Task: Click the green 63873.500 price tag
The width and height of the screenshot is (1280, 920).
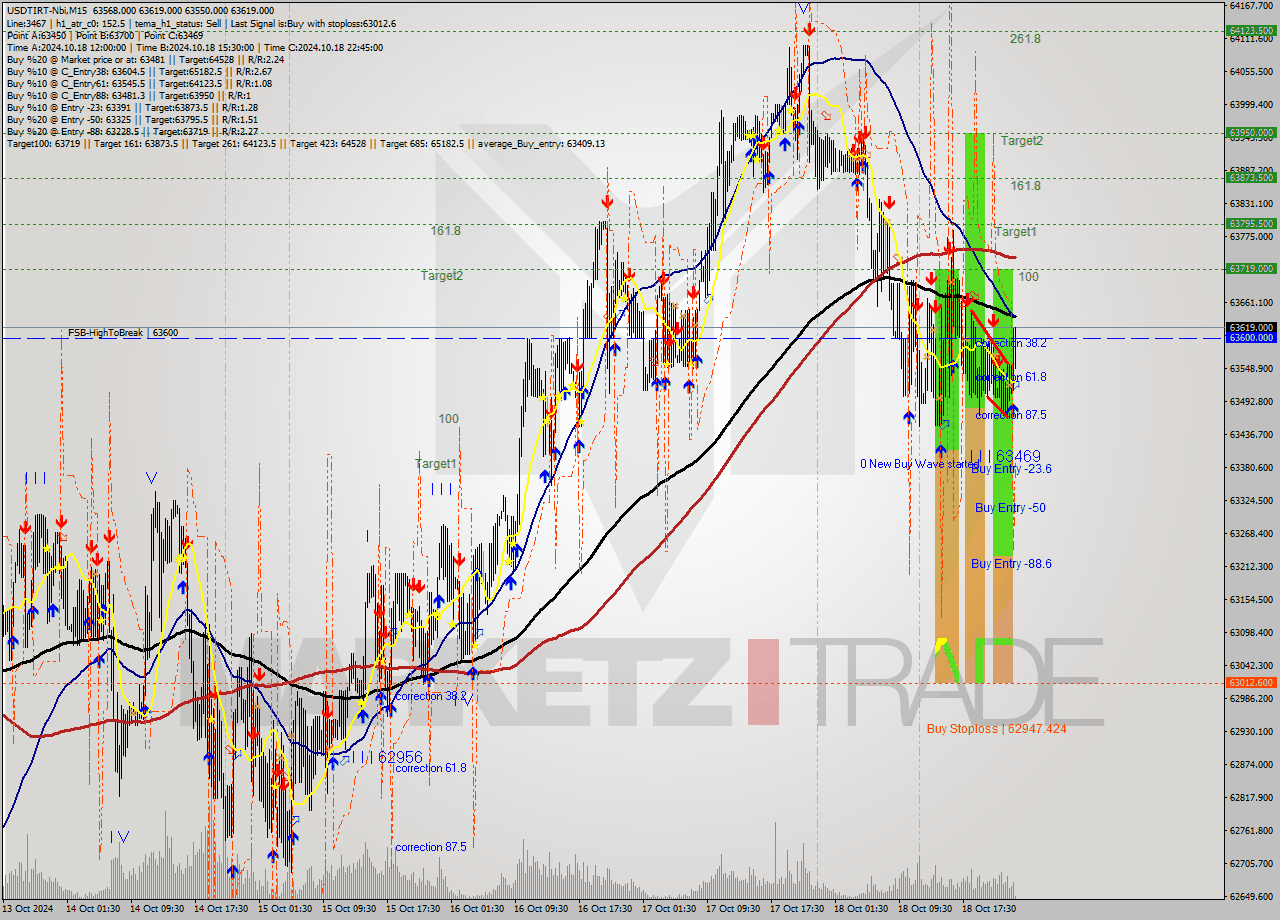Action: 1250,177
